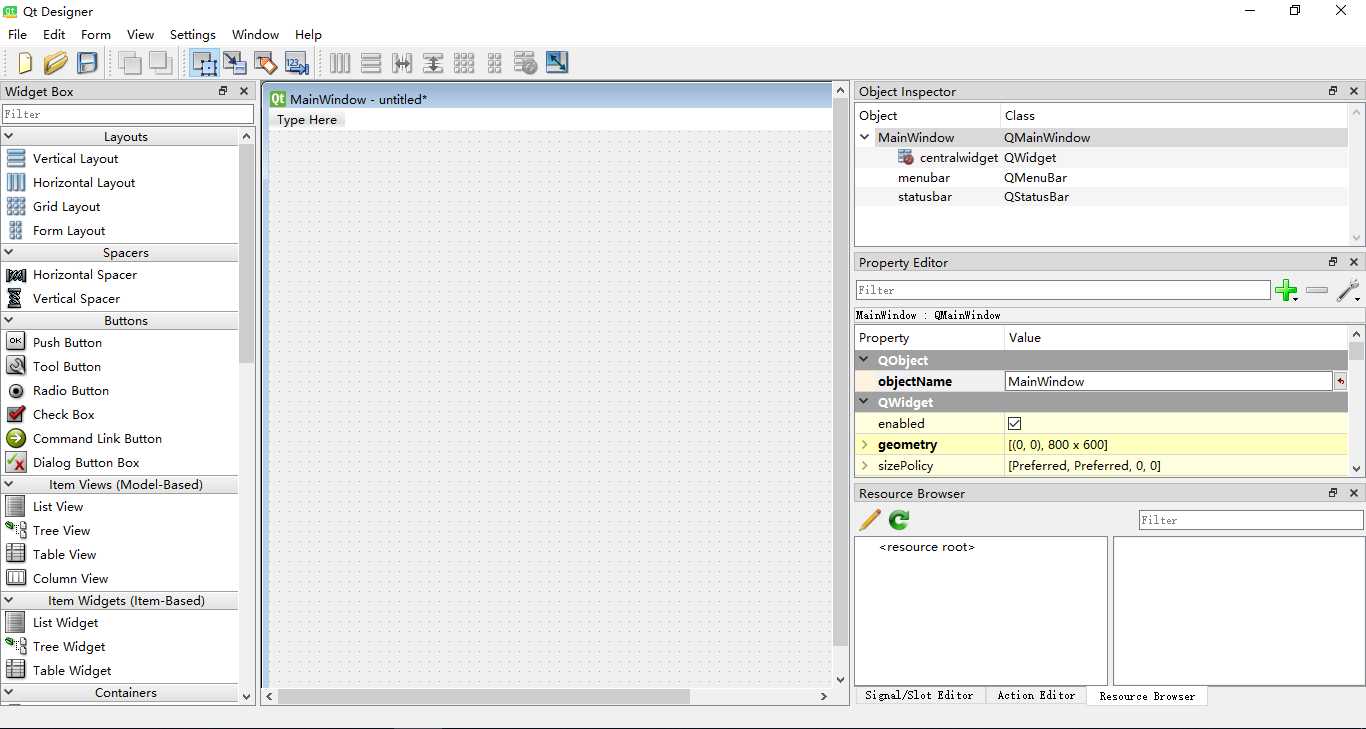
Task: Collapse MainWindow node in Object Inspector
Action: pos(865,137)
